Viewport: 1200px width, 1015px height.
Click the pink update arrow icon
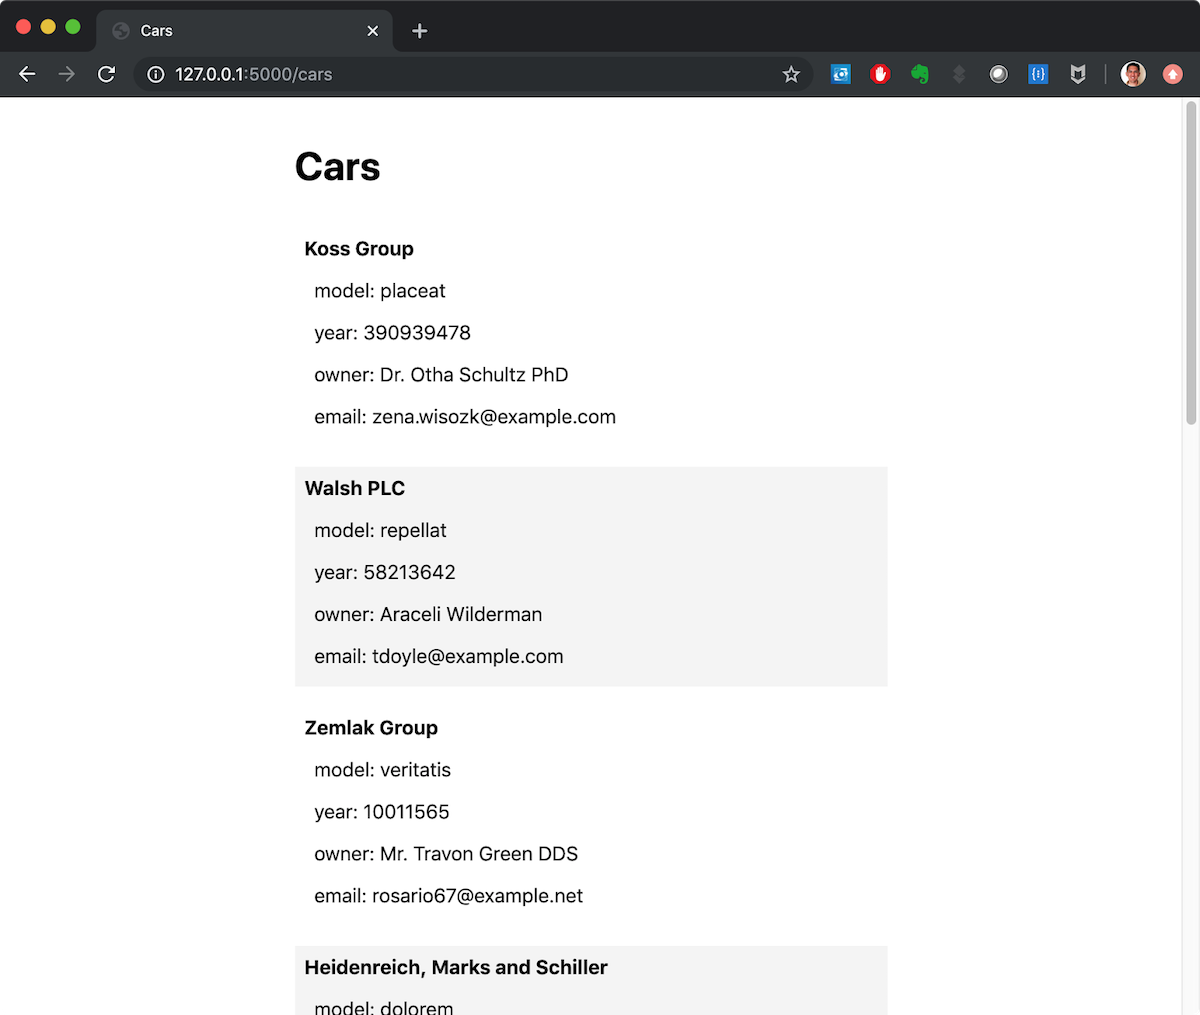click(1173, 74)
